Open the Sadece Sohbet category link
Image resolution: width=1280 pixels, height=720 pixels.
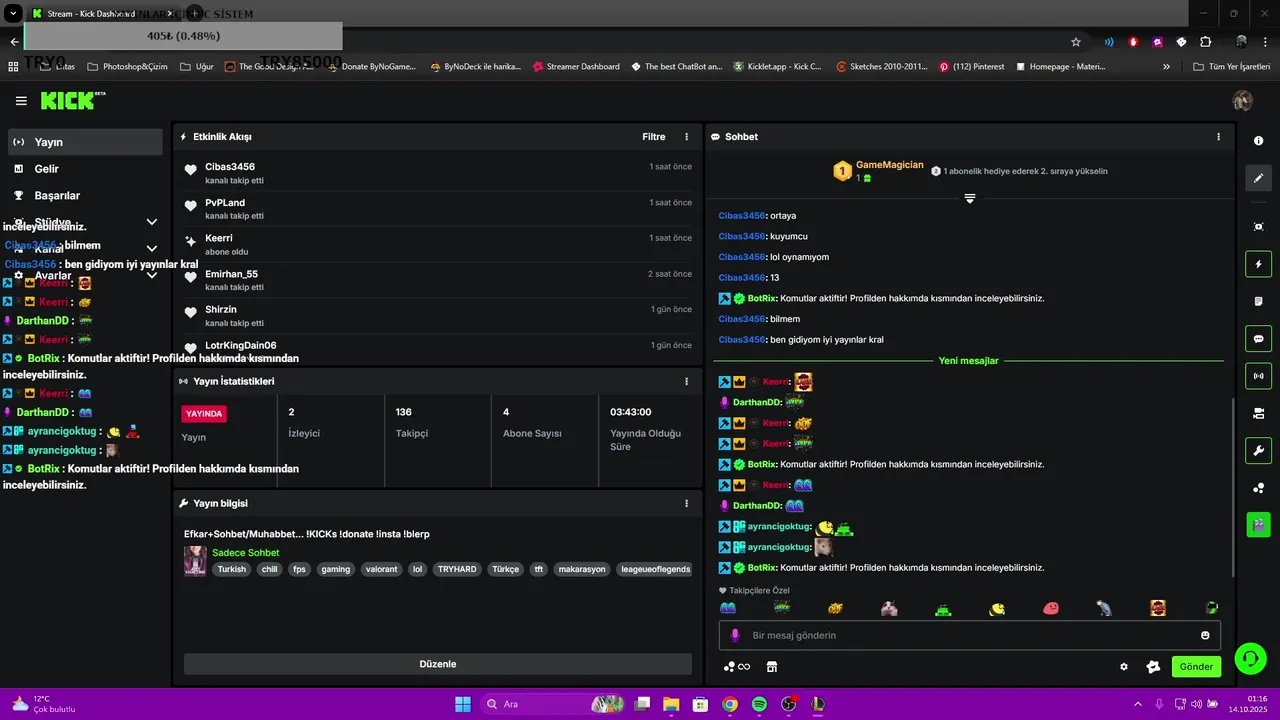click(x=246, y=553)
